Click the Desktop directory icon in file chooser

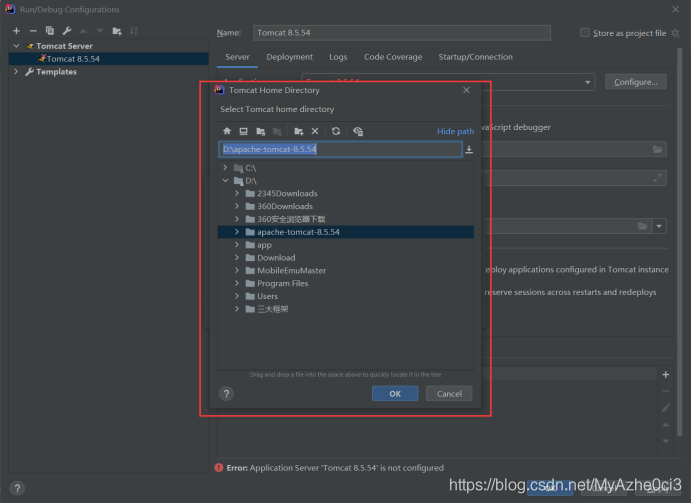point(243,131)
